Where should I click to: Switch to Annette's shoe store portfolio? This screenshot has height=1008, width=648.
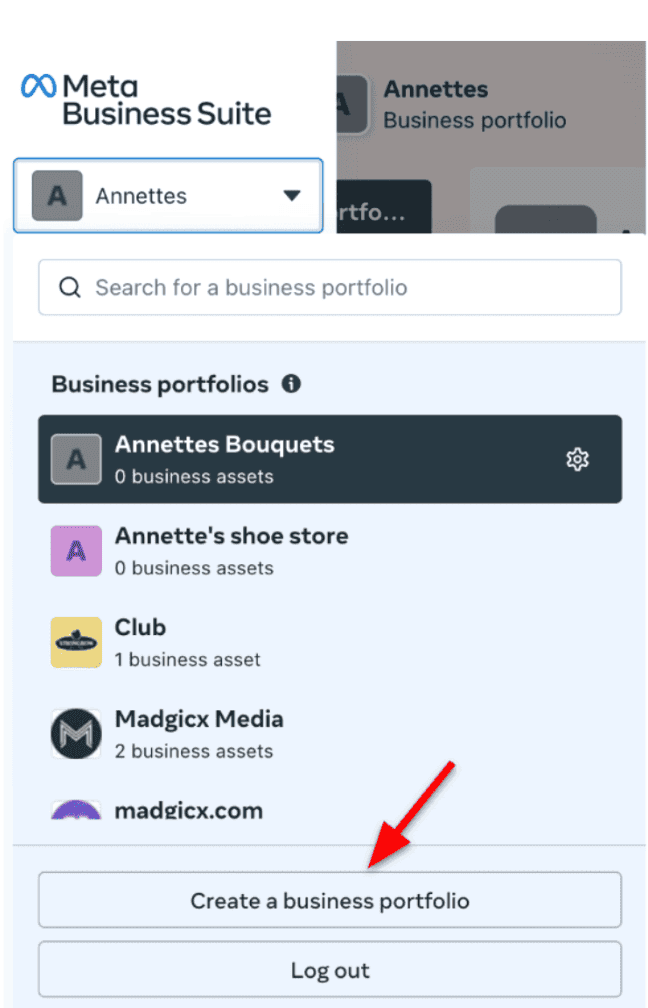300,551
